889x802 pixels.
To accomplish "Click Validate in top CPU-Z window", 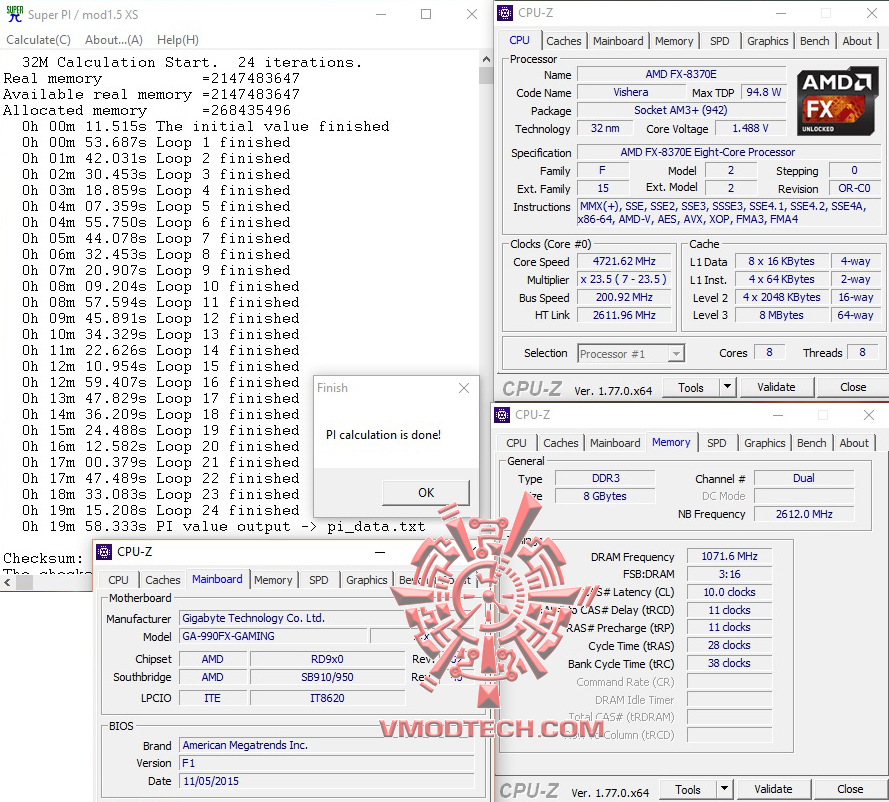I will point(776,387).
